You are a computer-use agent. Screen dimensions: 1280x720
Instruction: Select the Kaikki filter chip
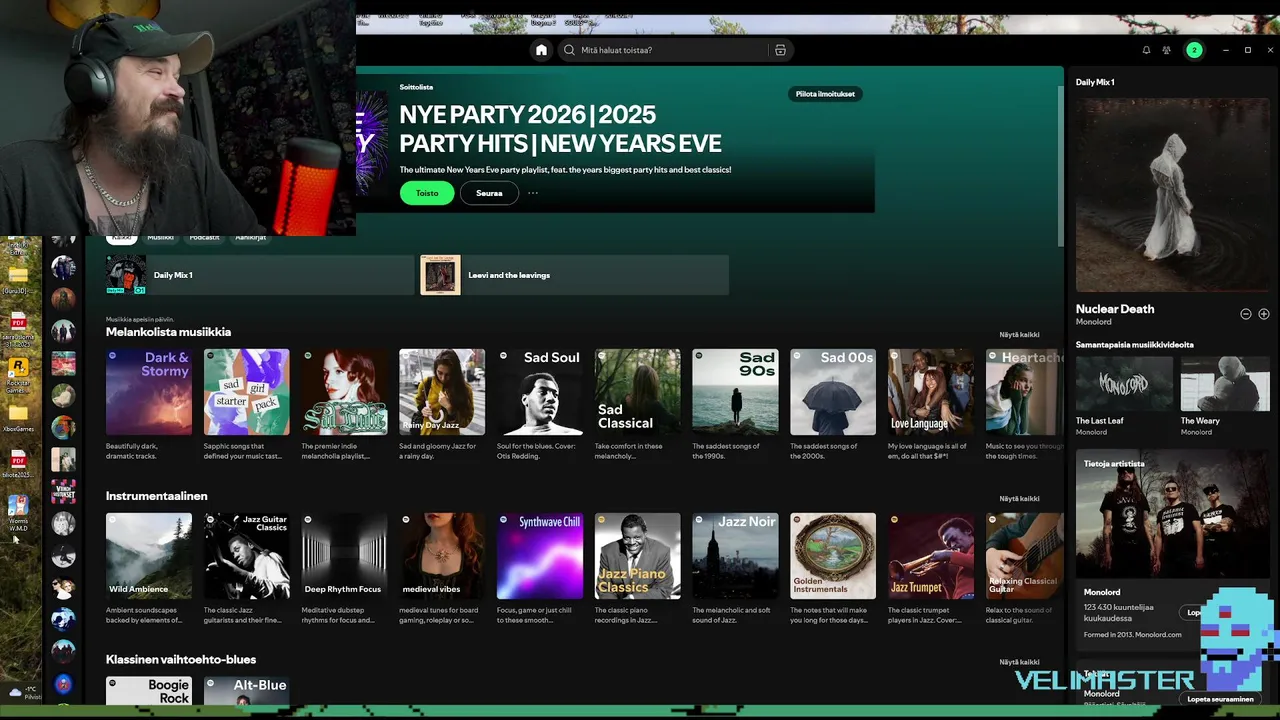coord(121,238)
